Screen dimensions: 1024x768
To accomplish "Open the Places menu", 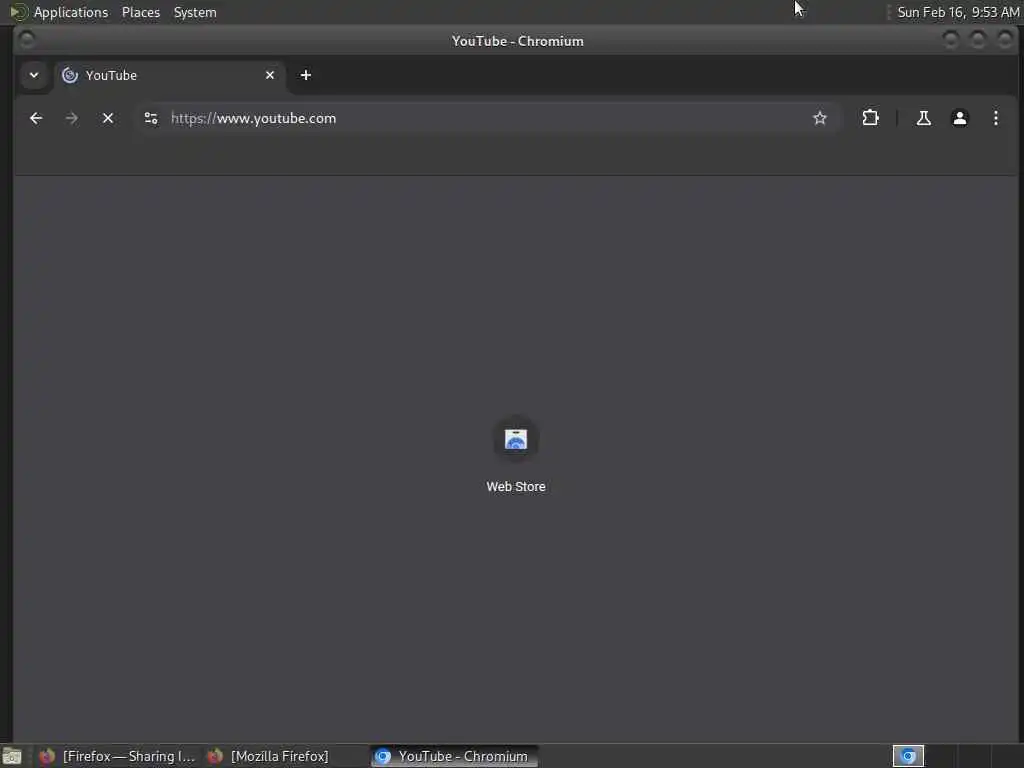I will [141, 12].
